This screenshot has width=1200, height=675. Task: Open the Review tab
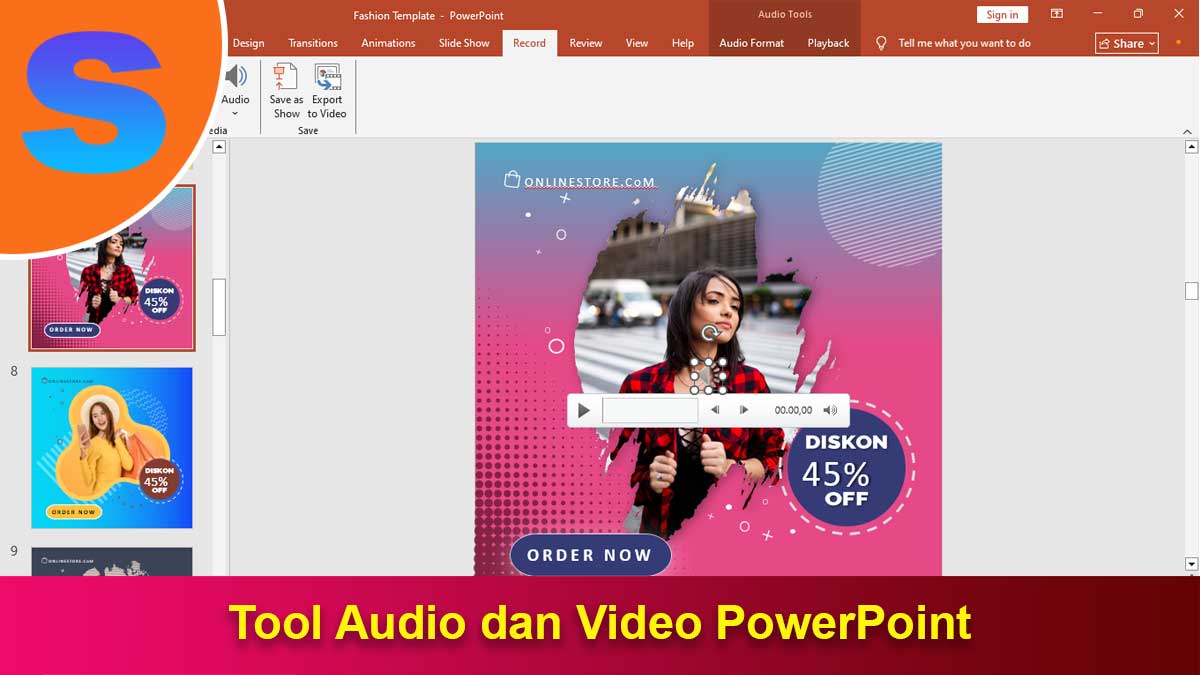(586, 43)
